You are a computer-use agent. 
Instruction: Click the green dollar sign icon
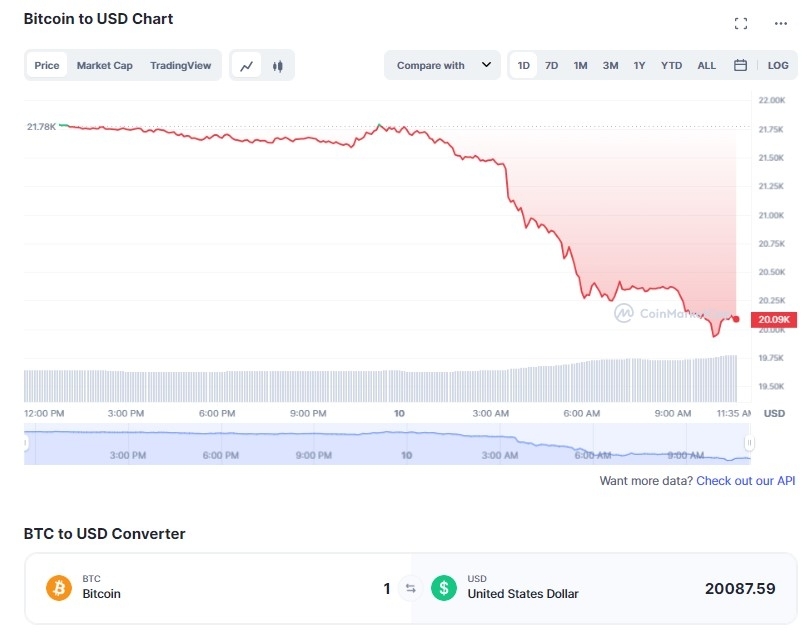pos(444,588)
